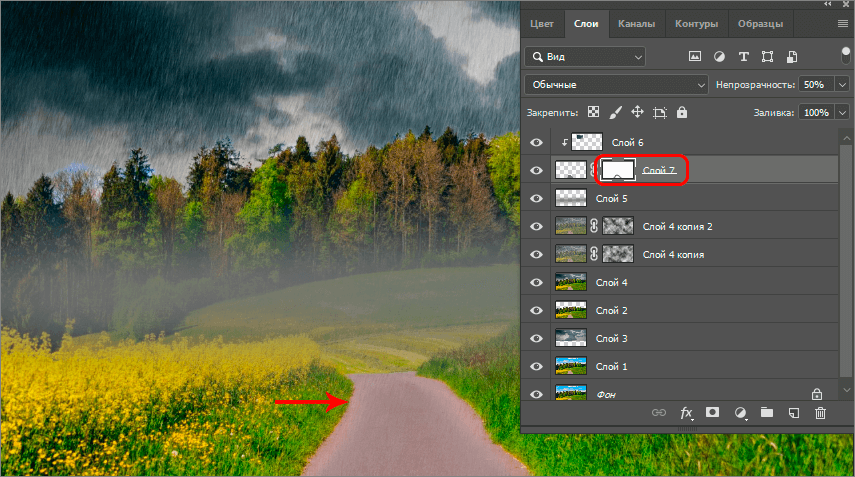This screenshot has height=477, width=855.
Task: Select the Слой 7 layer mask thumbnail
Action: (x=617, y=171)
